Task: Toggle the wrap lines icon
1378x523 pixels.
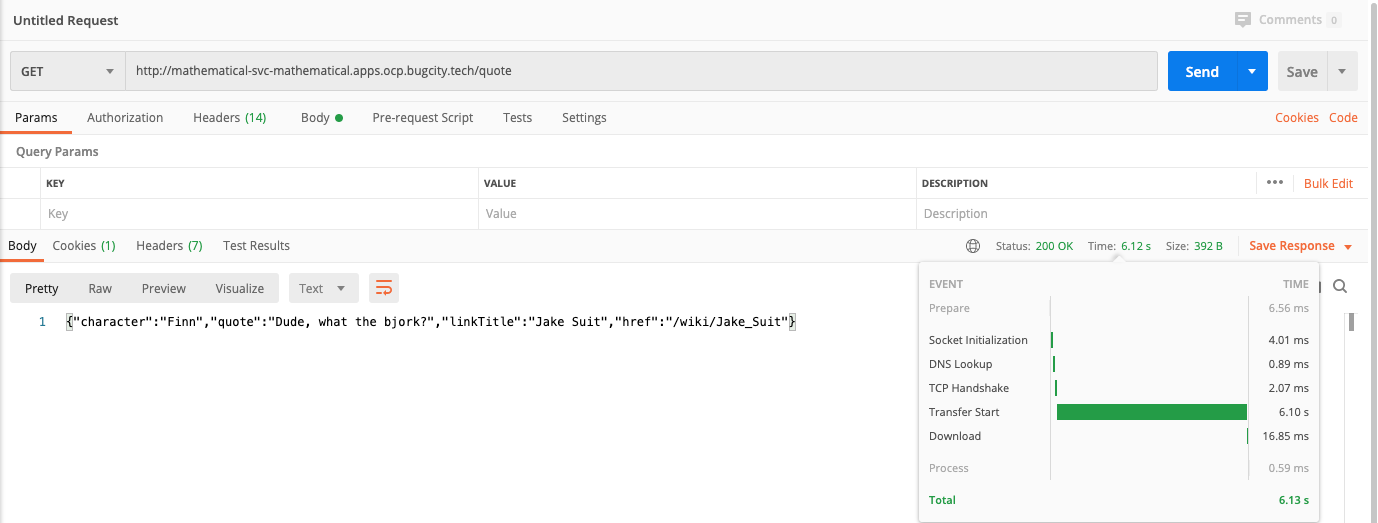Action: point(384,288)
